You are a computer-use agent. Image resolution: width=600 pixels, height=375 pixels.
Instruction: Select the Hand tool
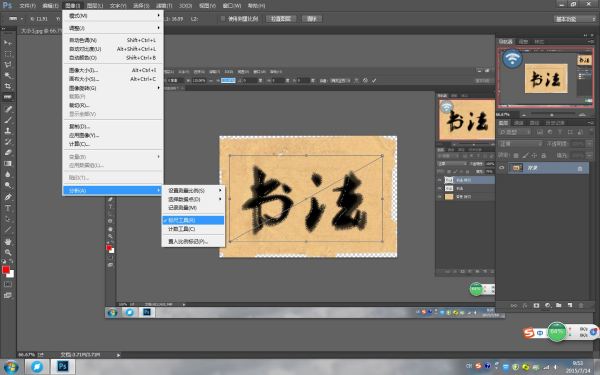pos(8,241)
